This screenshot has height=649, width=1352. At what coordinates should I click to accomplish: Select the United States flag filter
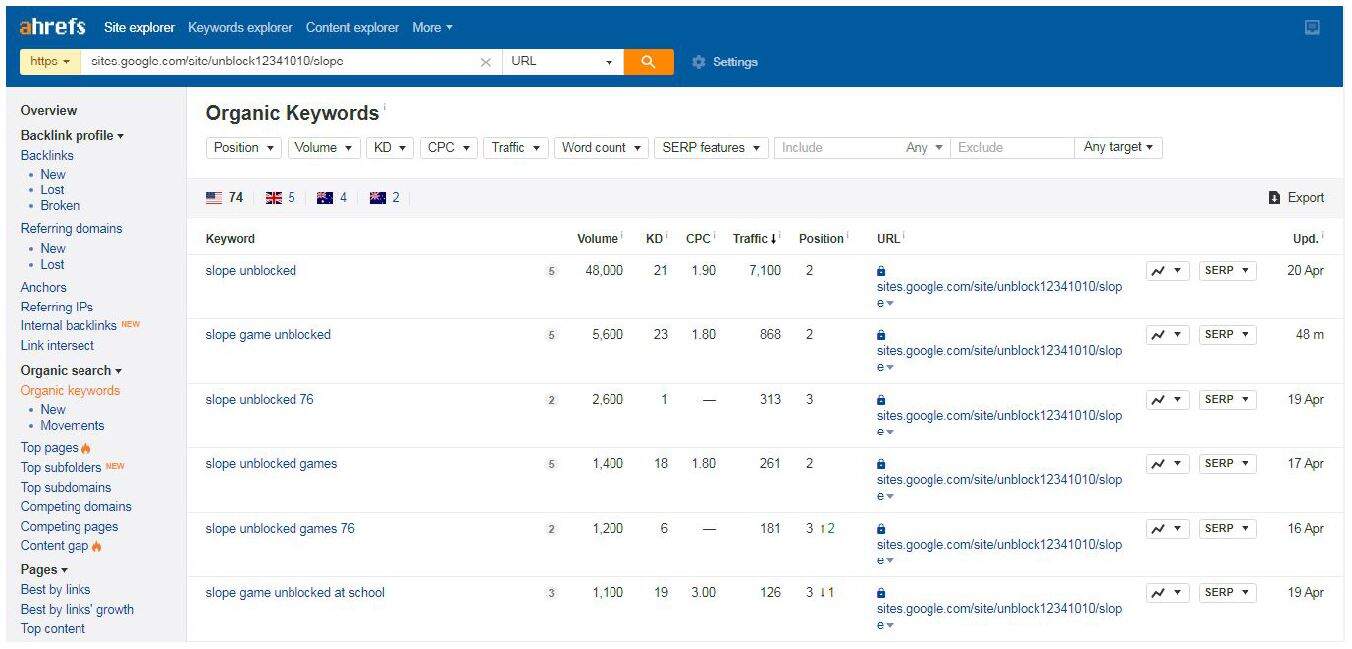point(214,198)
